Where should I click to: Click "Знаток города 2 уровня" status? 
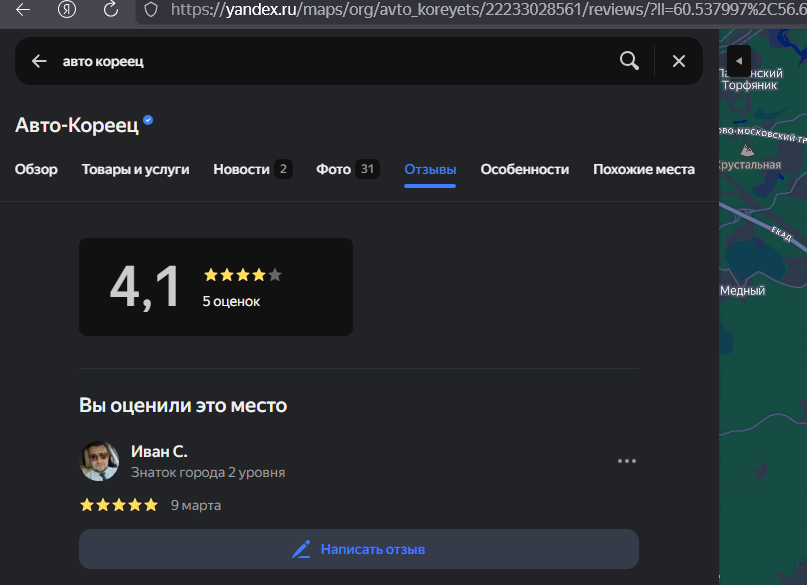(x=208, y=472)
